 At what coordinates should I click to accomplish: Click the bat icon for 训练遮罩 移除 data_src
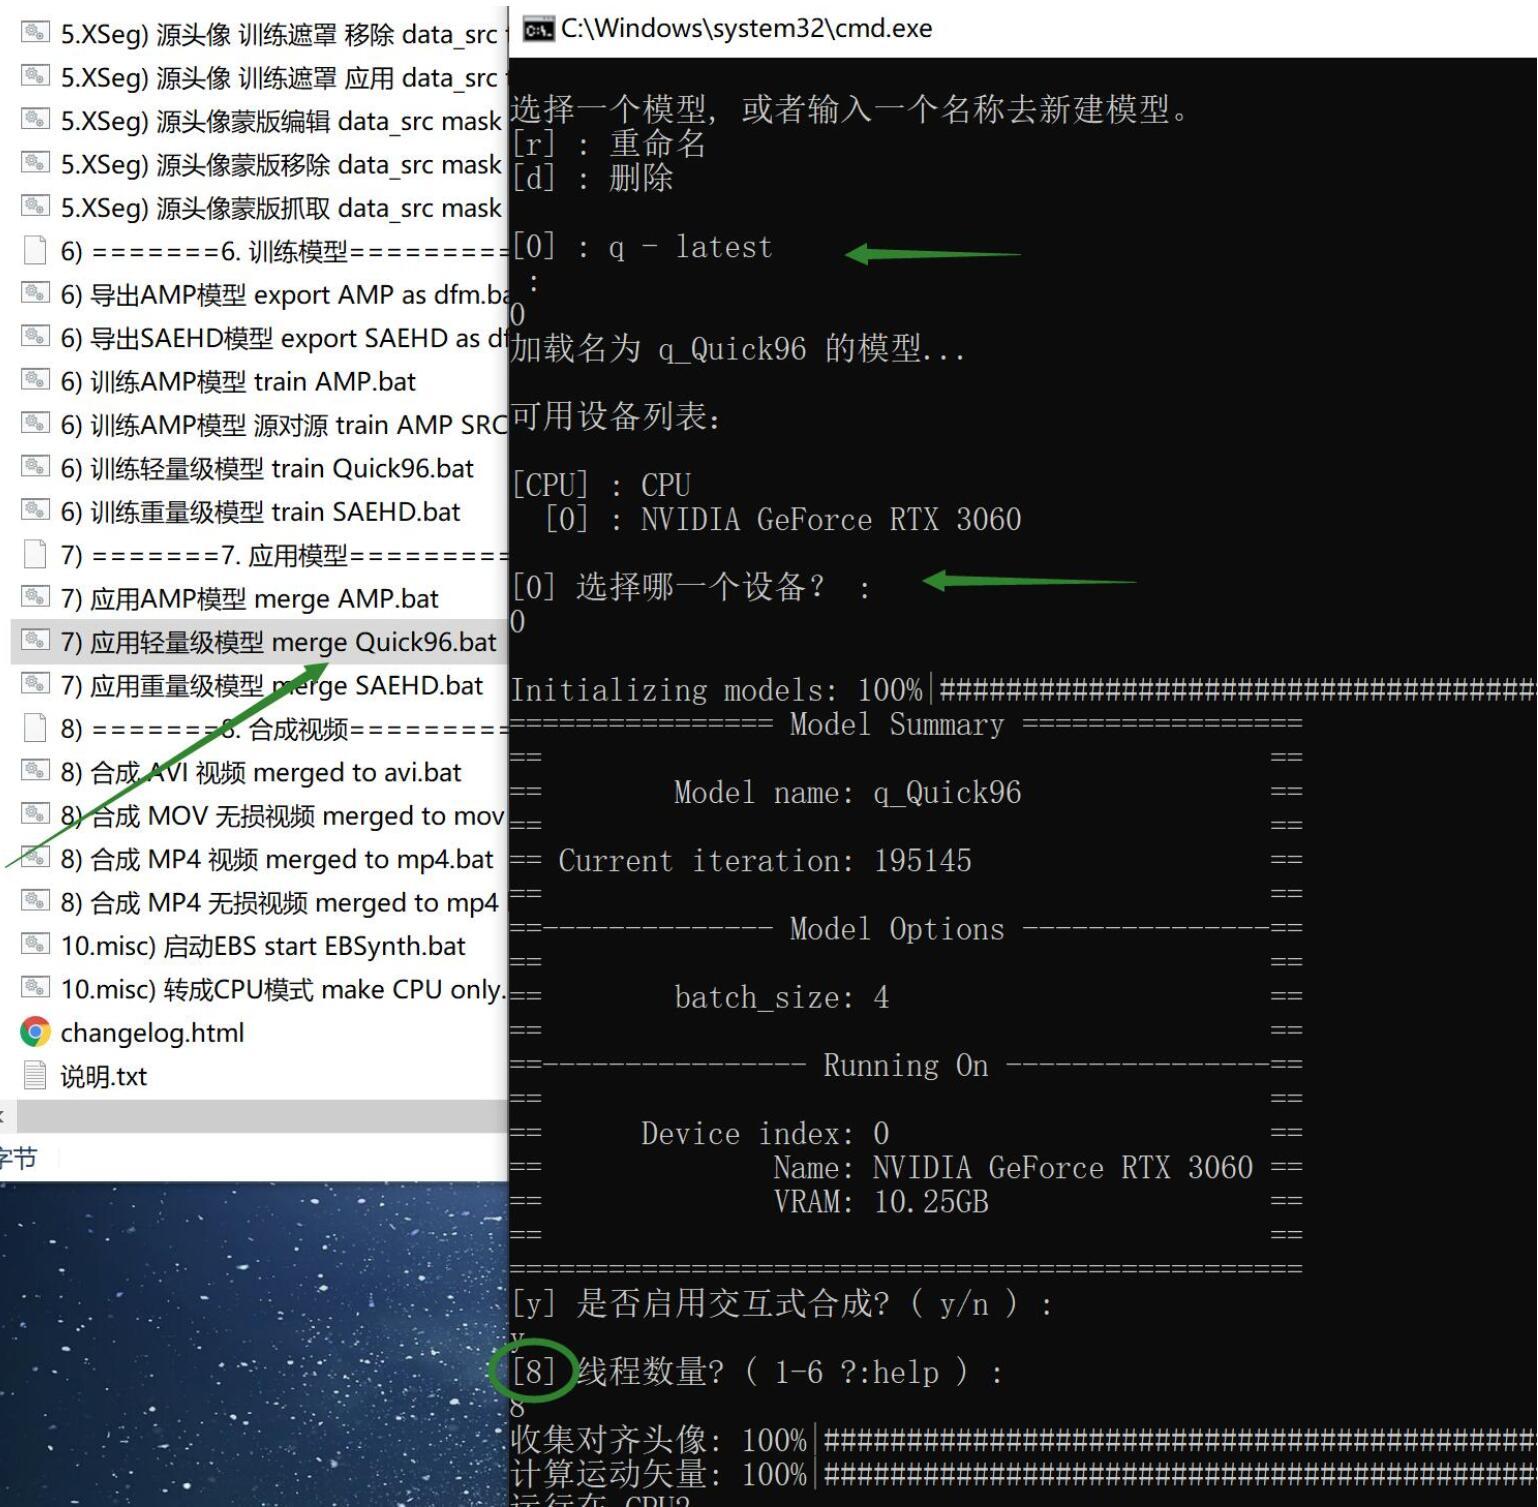pyautogui.click(x=35, y=33)
